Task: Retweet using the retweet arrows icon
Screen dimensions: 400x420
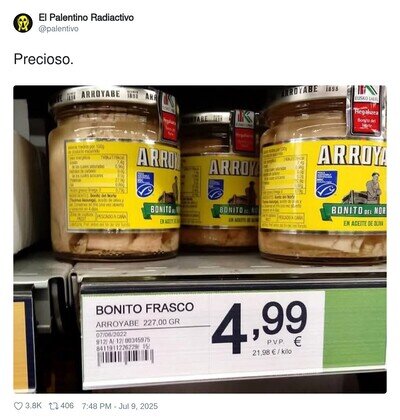Action: [x=53, y=406]
